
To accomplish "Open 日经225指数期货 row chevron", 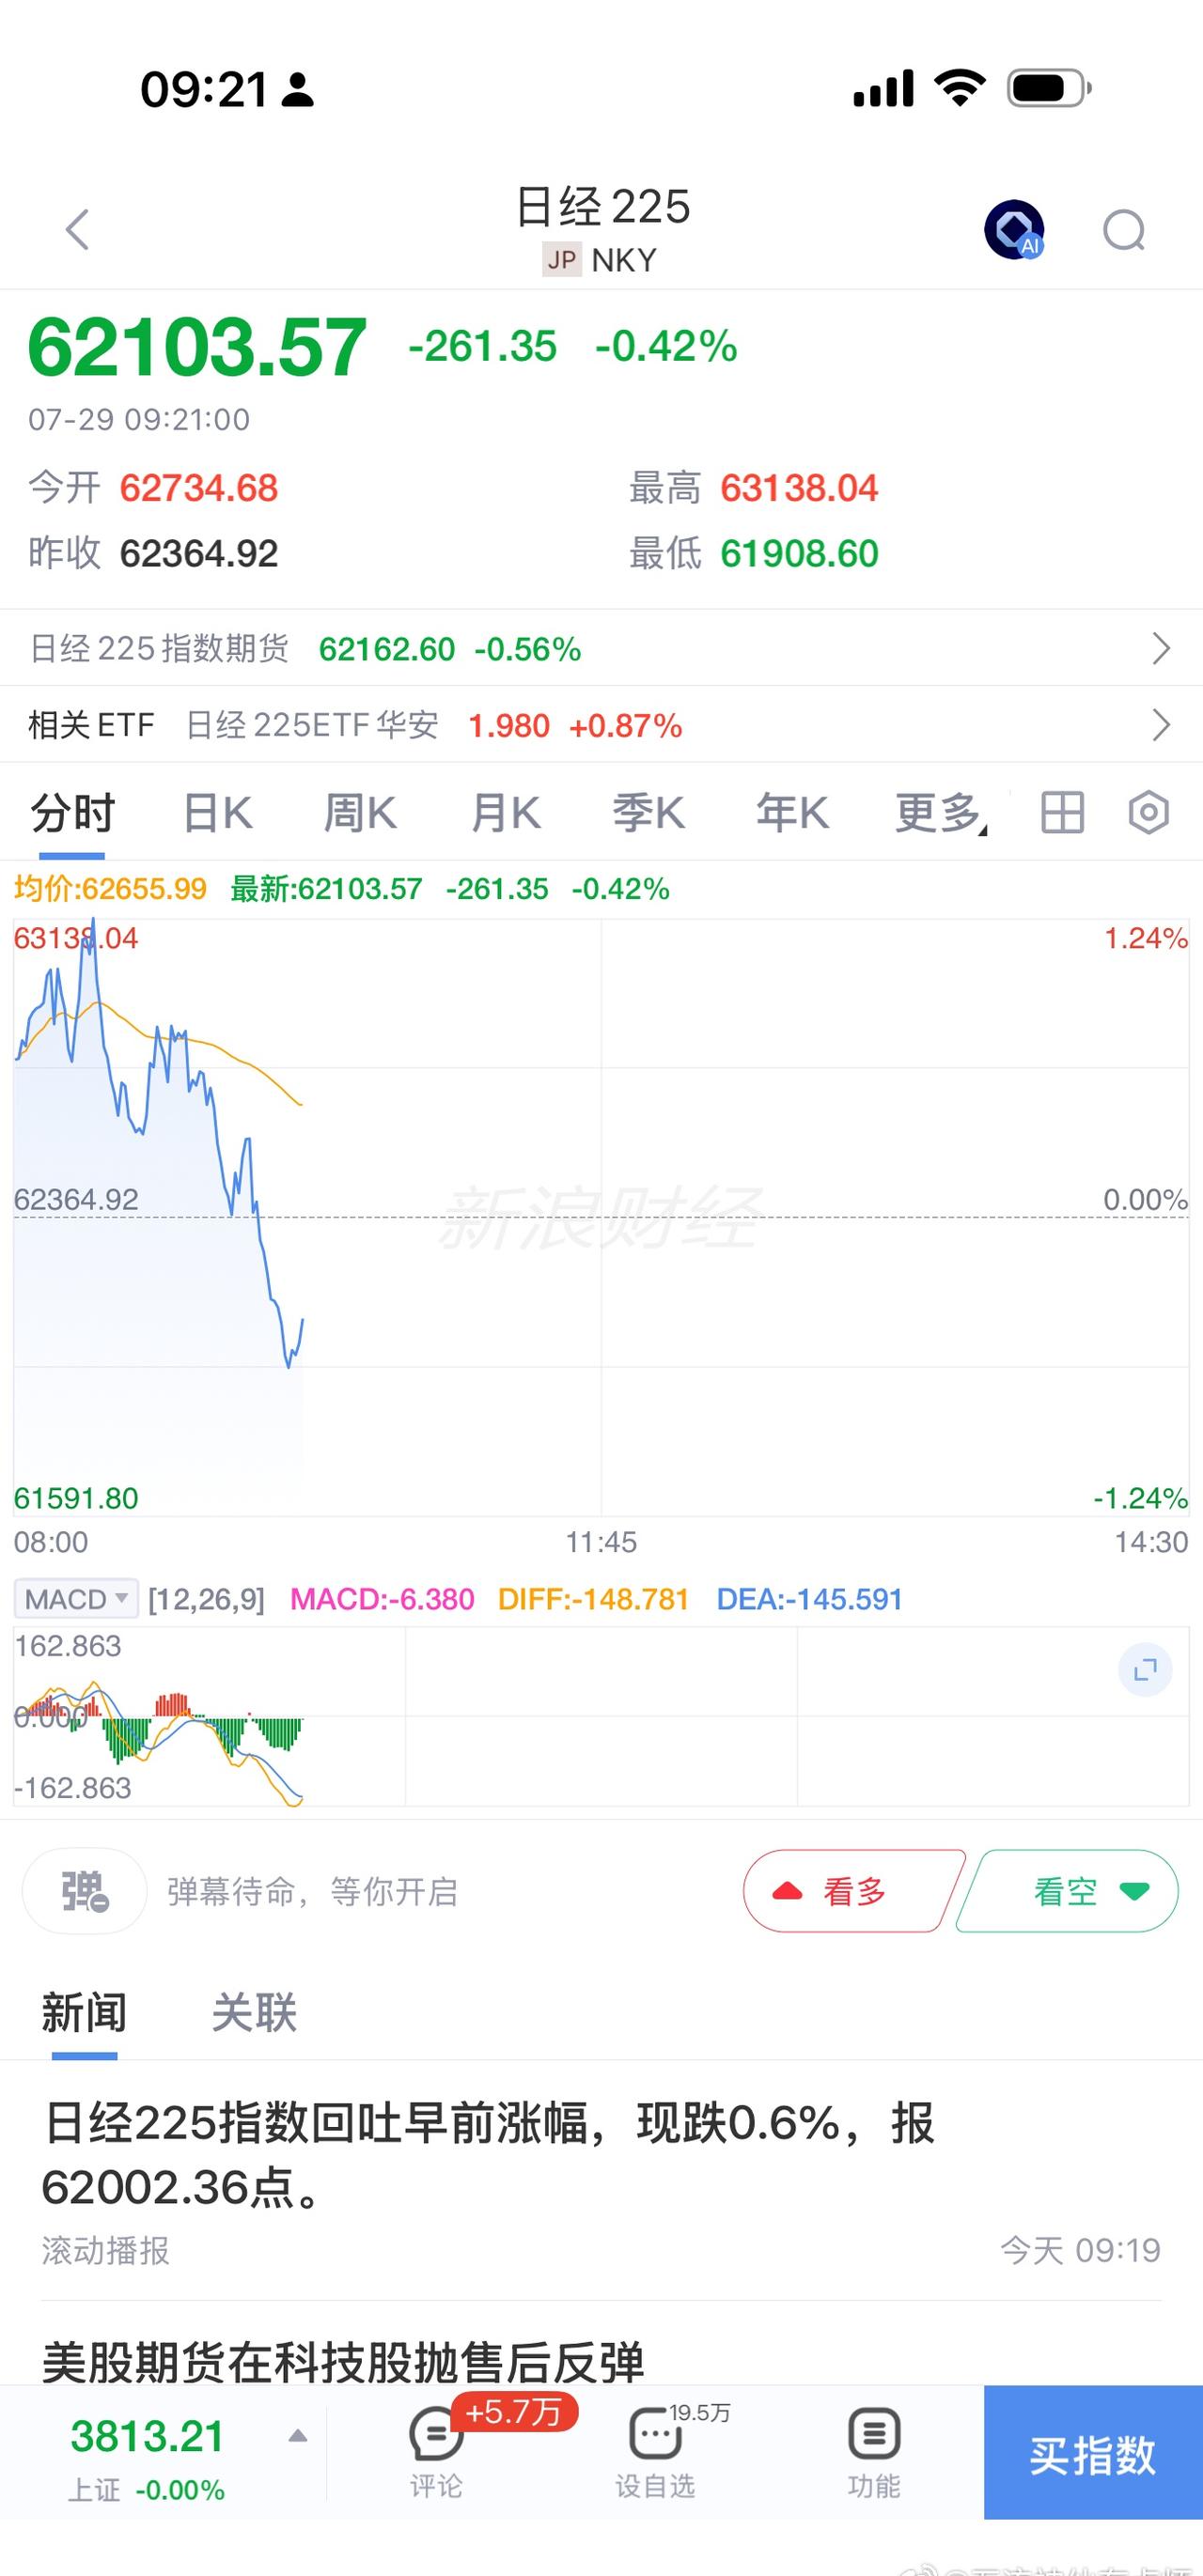I will (x=1160, y=648).
